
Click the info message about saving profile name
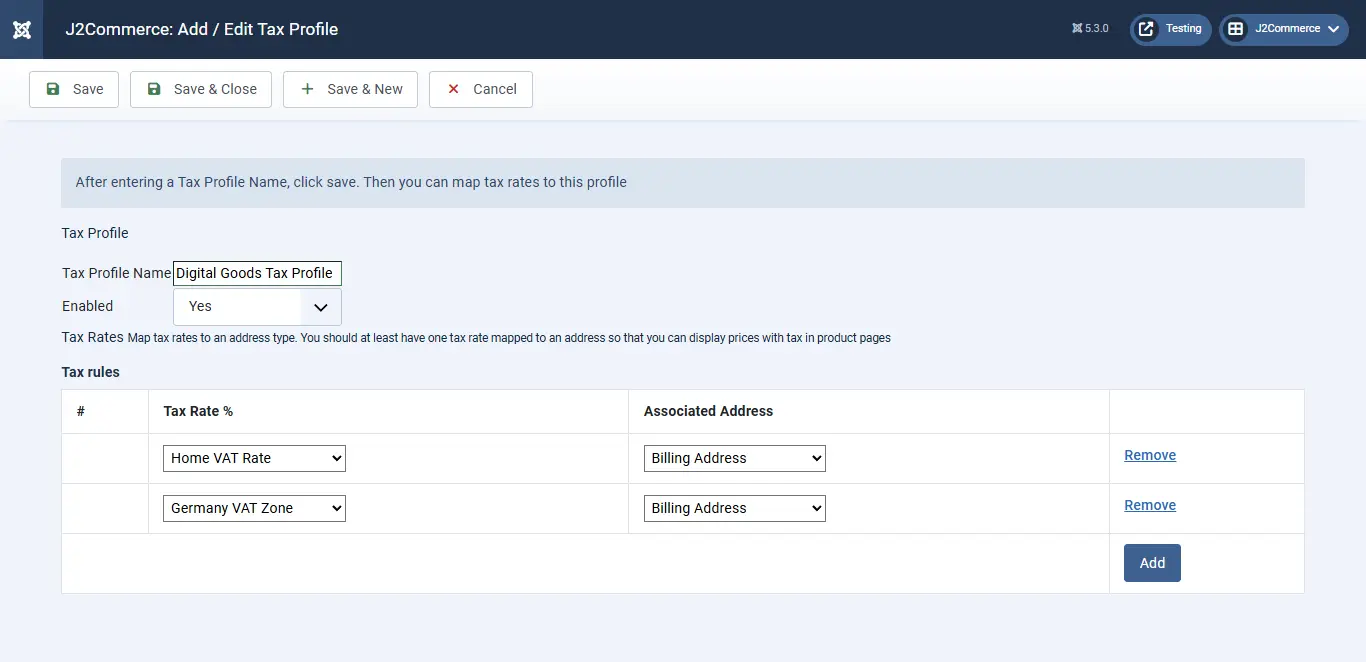683,183
